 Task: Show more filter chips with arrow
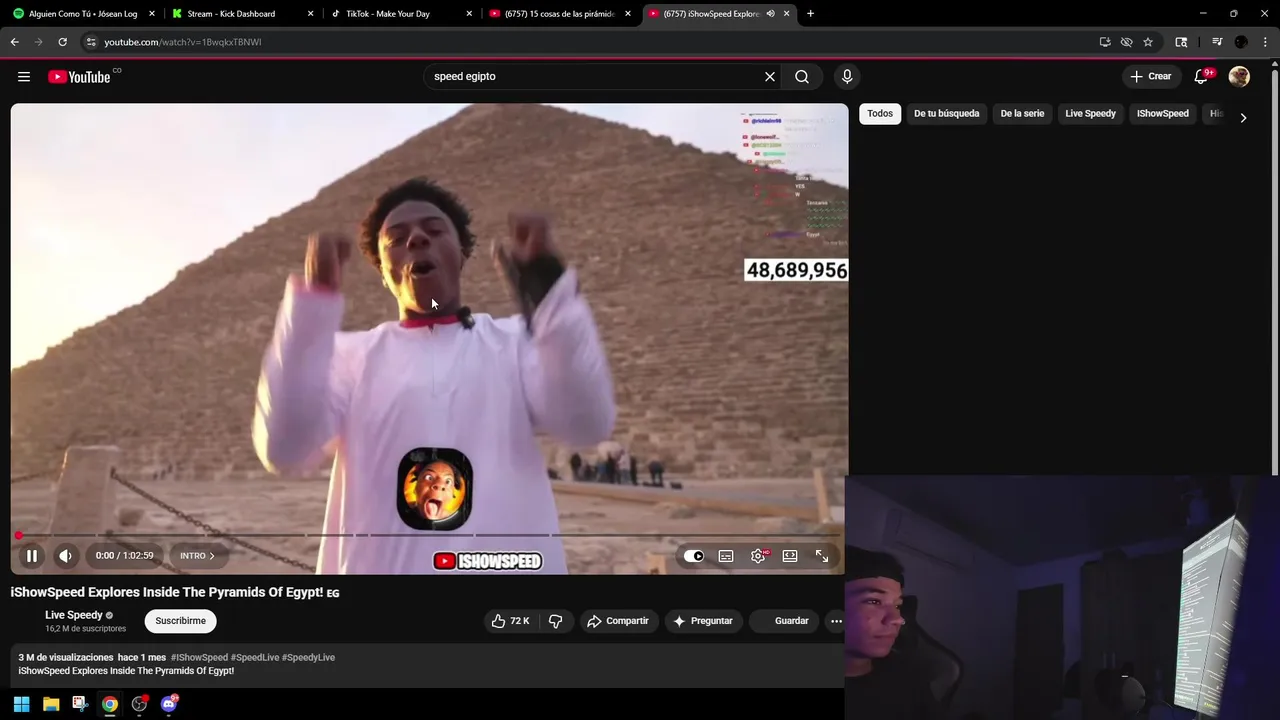pos(1243,118)
